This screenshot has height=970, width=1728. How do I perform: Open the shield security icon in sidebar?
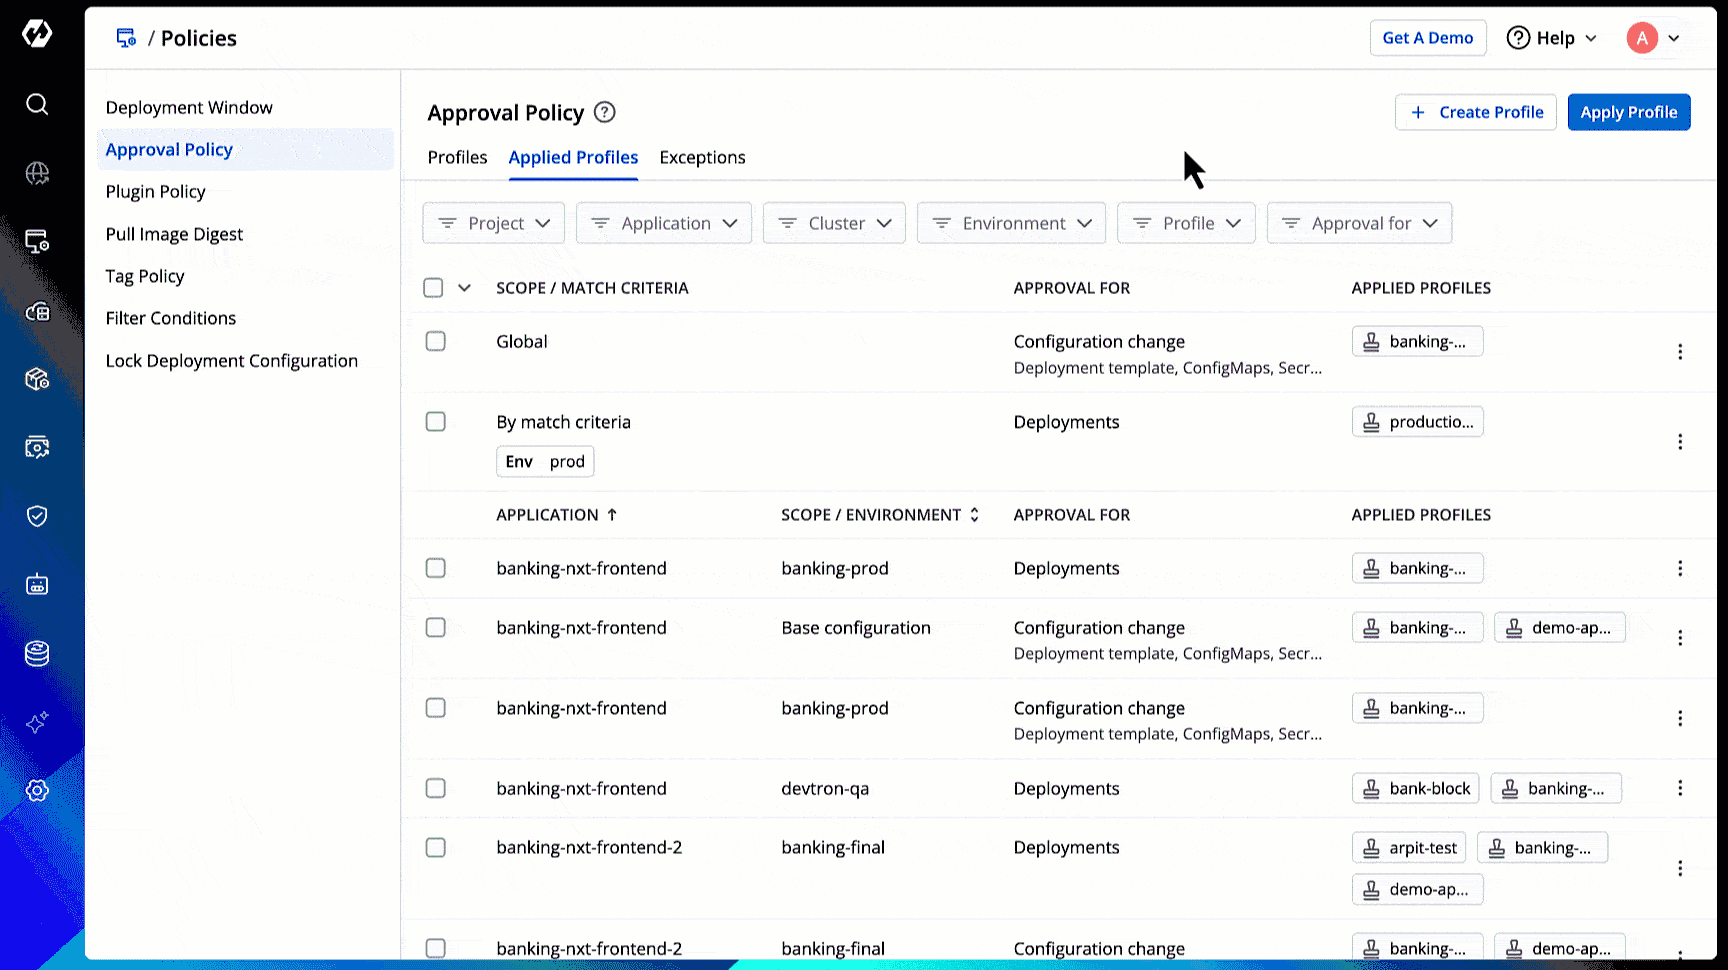(37, 516)
